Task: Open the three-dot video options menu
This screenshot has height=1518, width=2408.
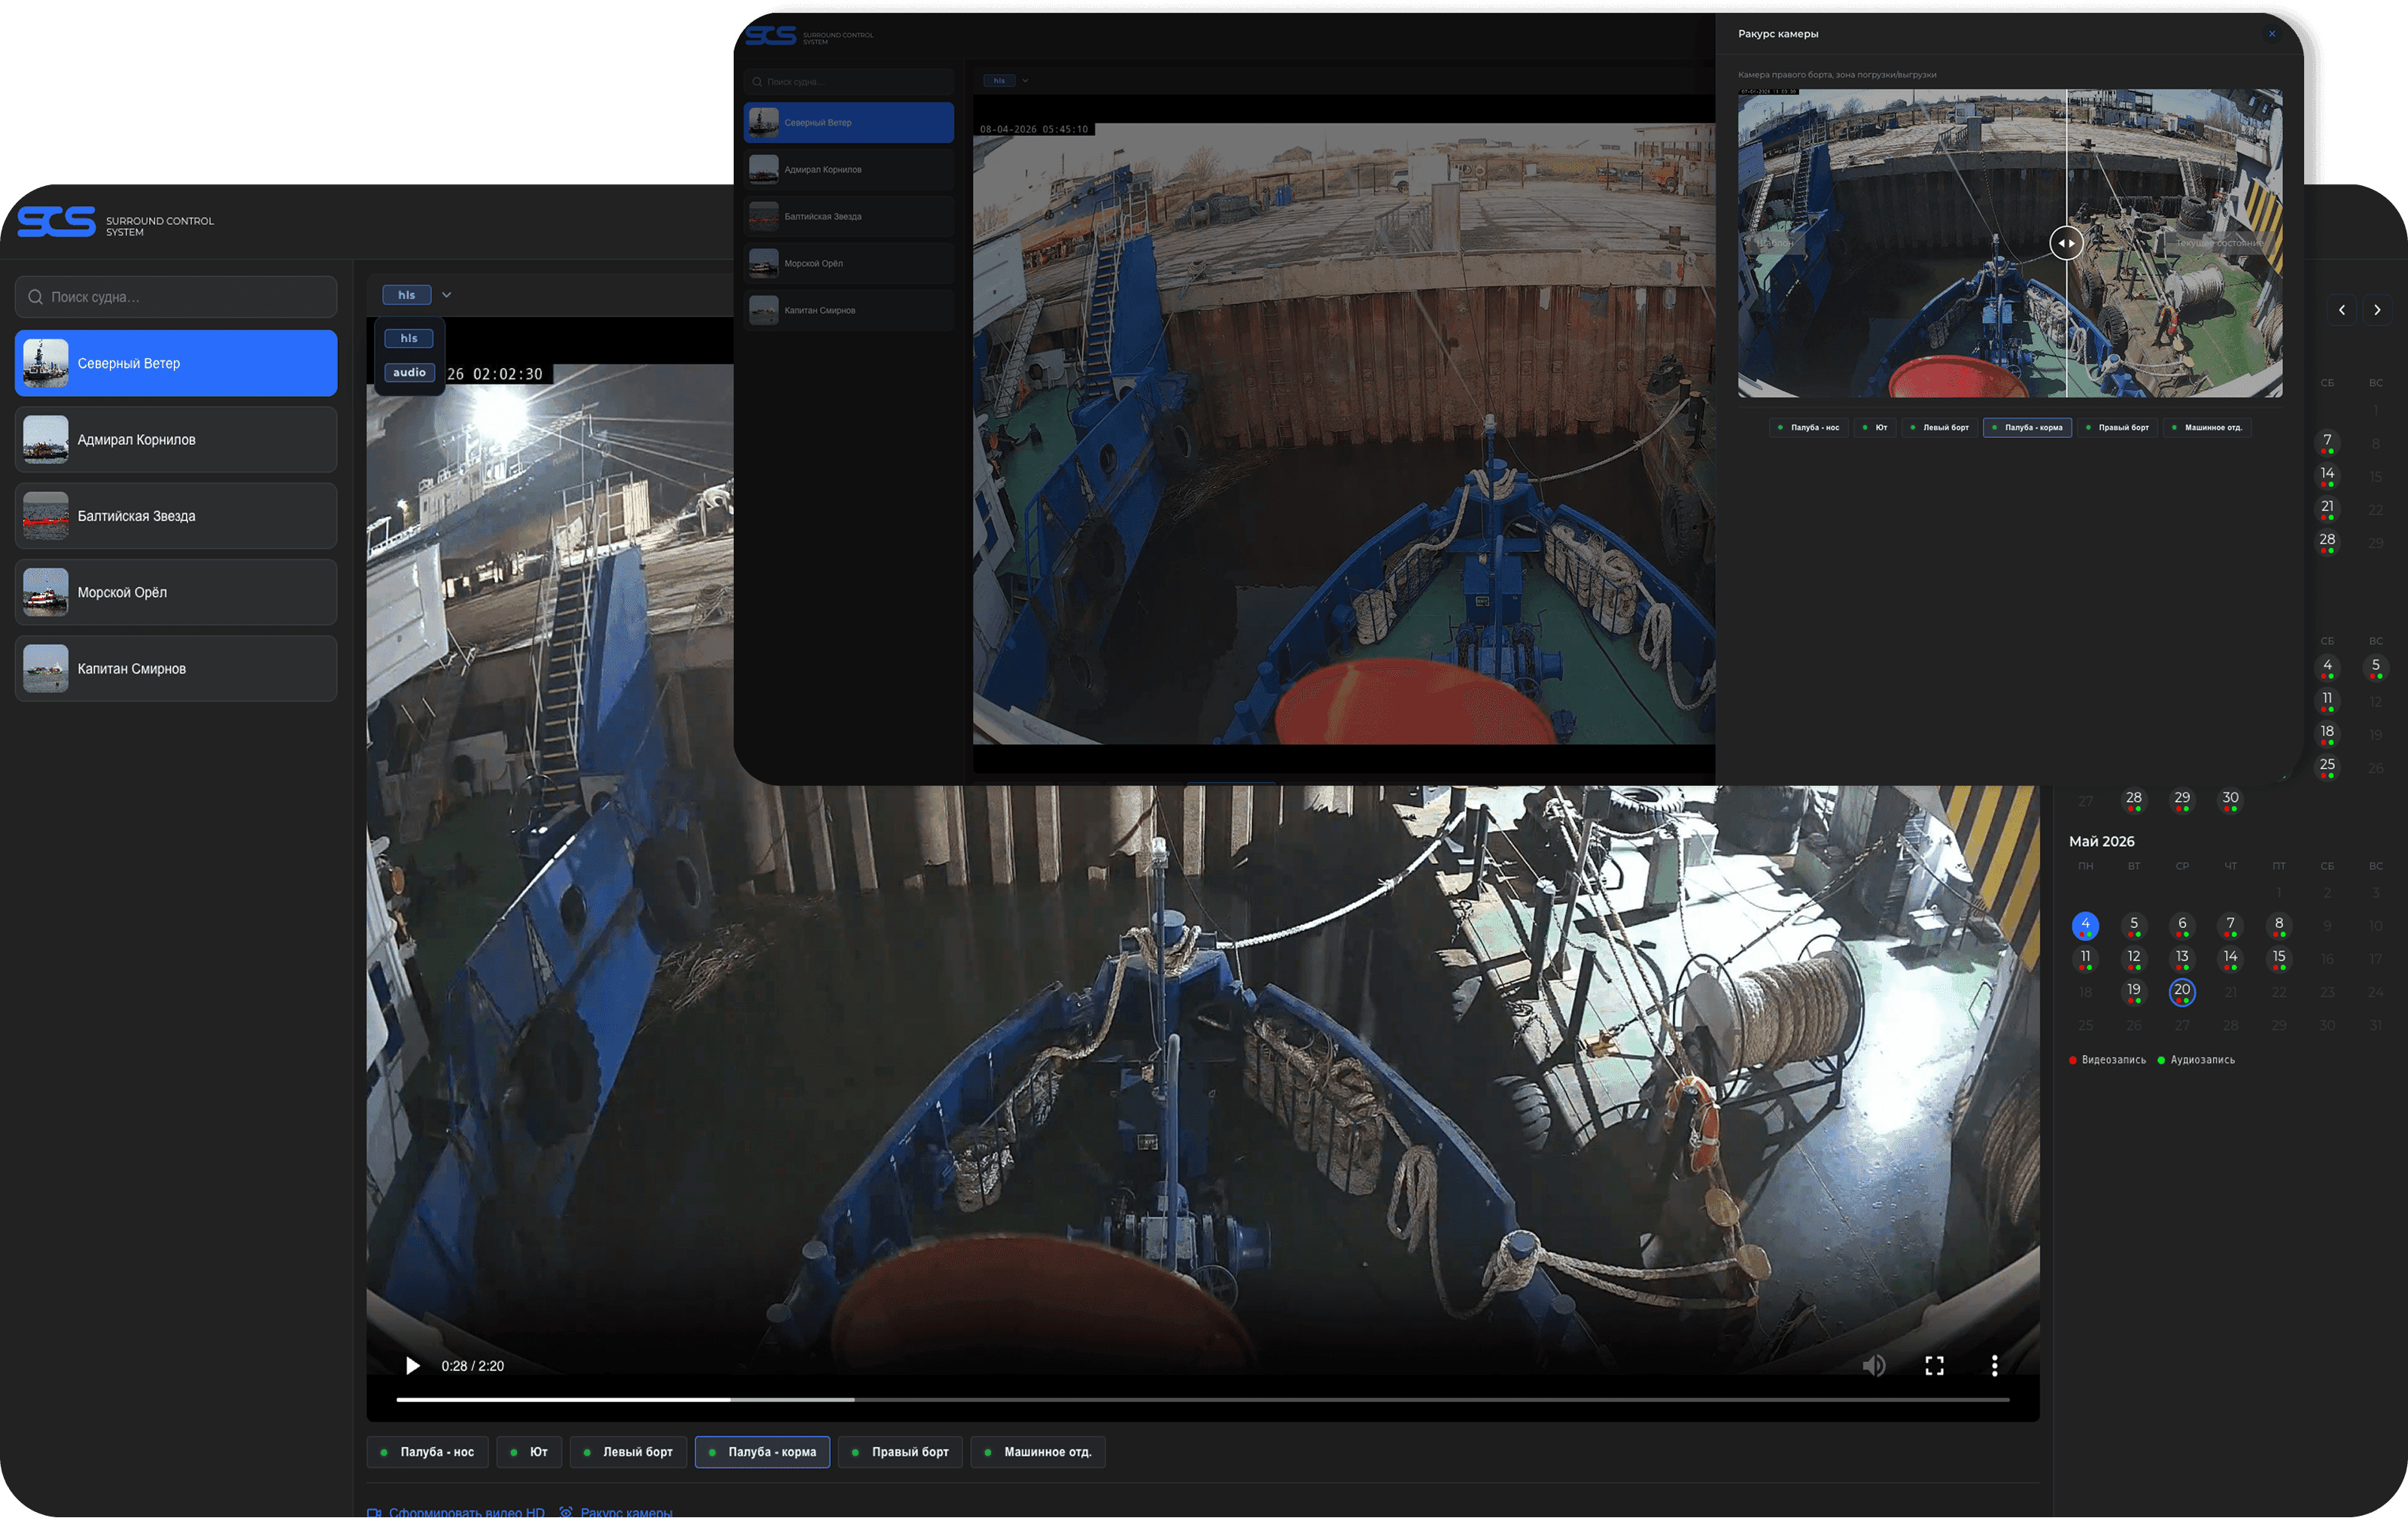Action: [x=1994, y=1366]
